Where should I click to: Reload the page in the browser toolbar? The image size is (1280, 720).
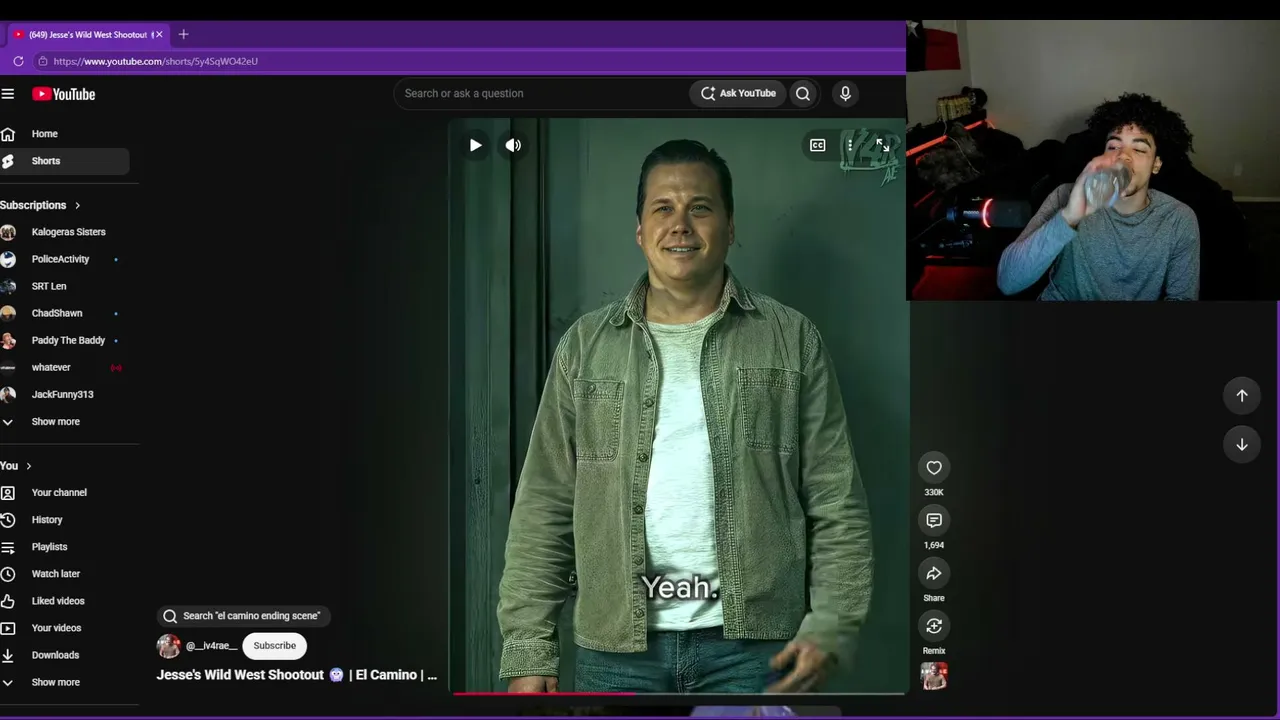coord(18,61)
